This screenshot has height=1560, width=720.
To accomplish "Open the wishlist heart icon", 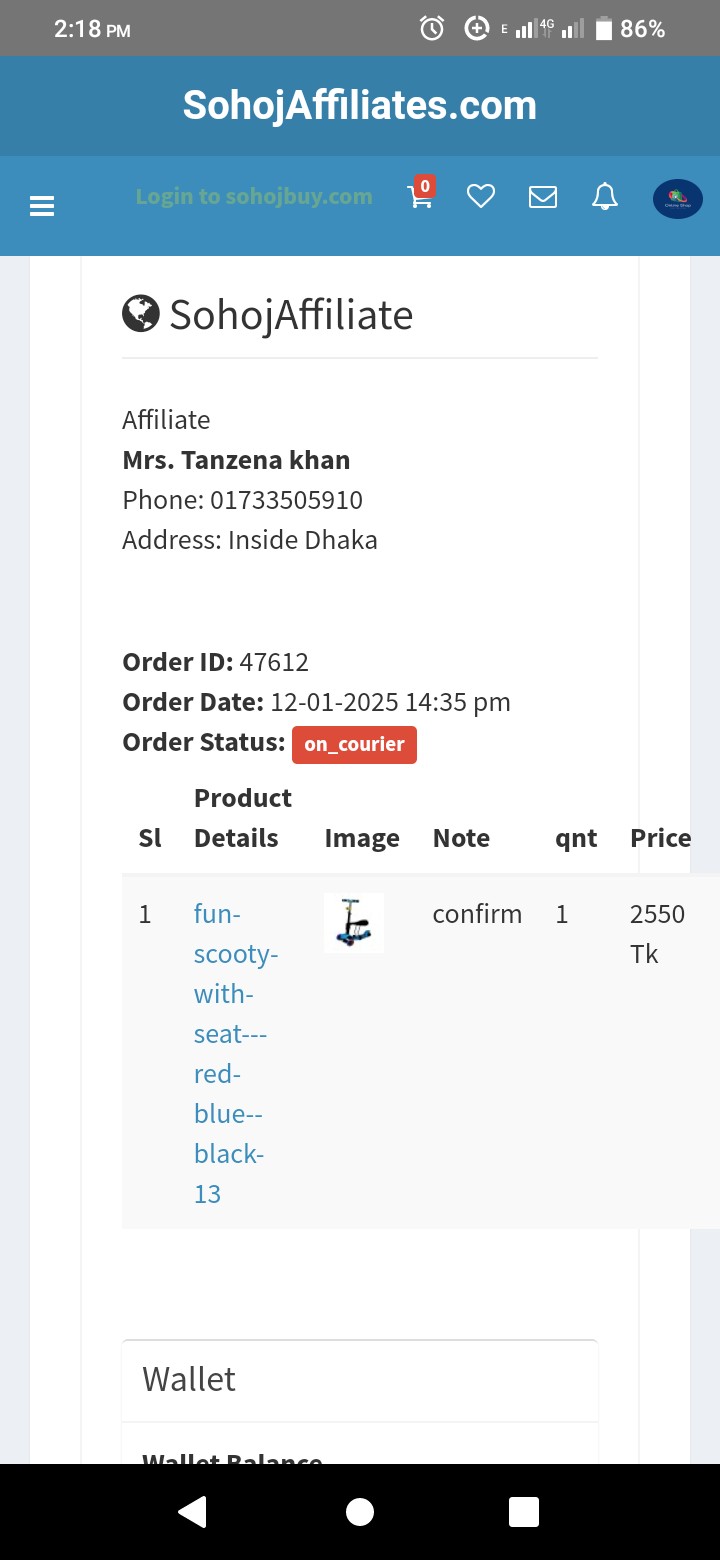I will tap(481, 197).
